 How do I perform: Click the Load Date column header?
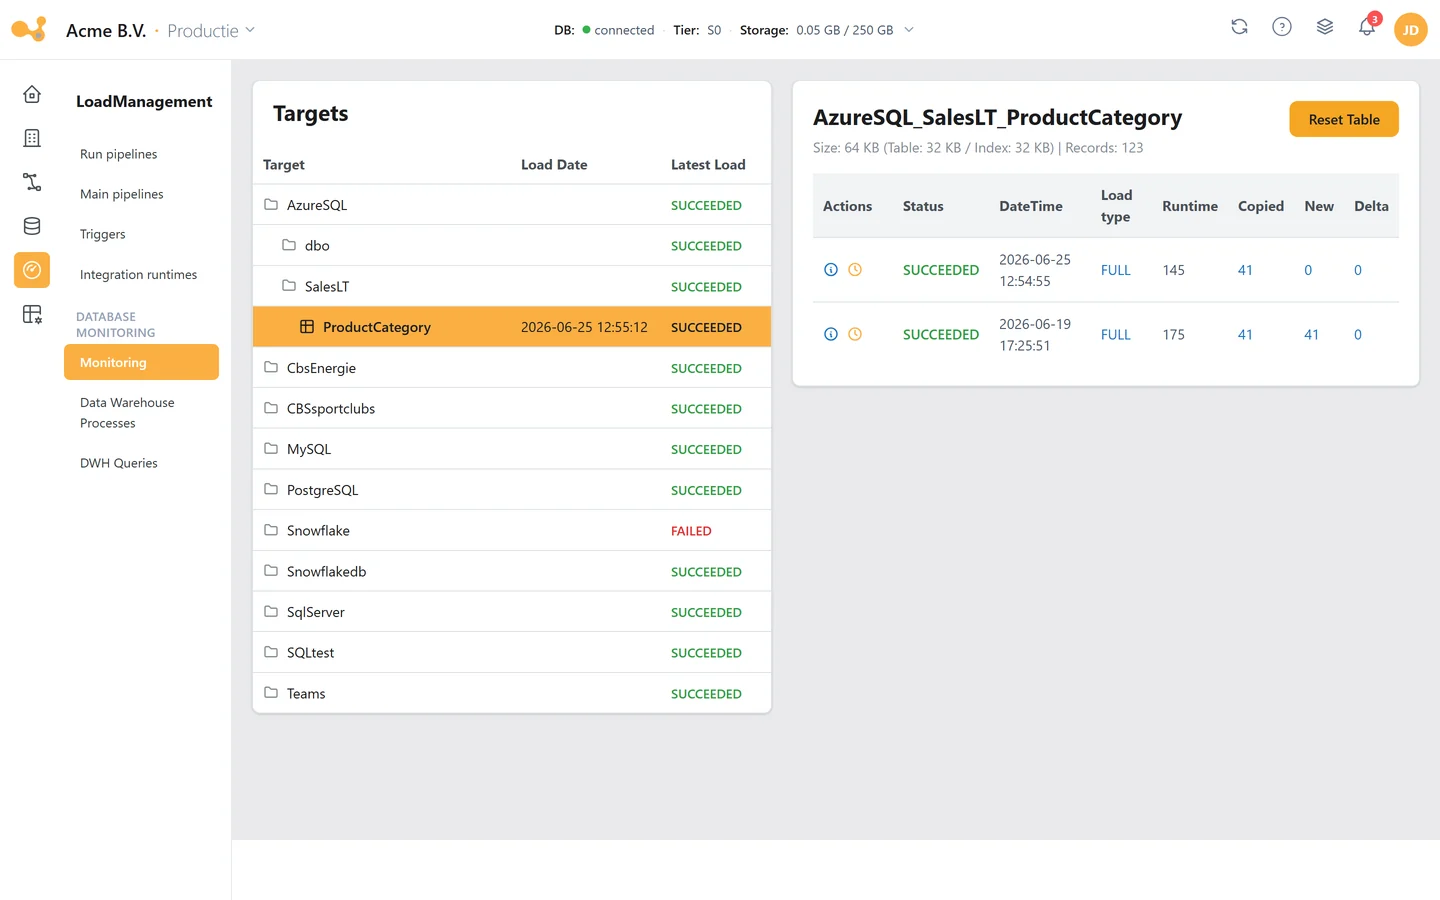point(554,165)
